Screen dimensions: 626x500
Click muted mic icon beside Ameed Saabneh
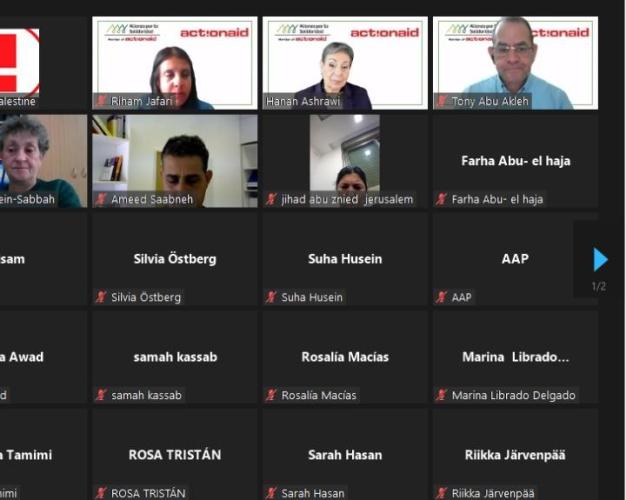pyautogui.click(x=101, y=199)
